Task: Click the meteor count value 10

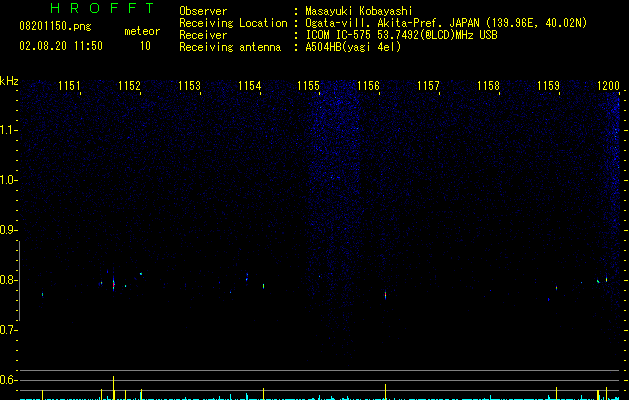Action: click(145, 46)
